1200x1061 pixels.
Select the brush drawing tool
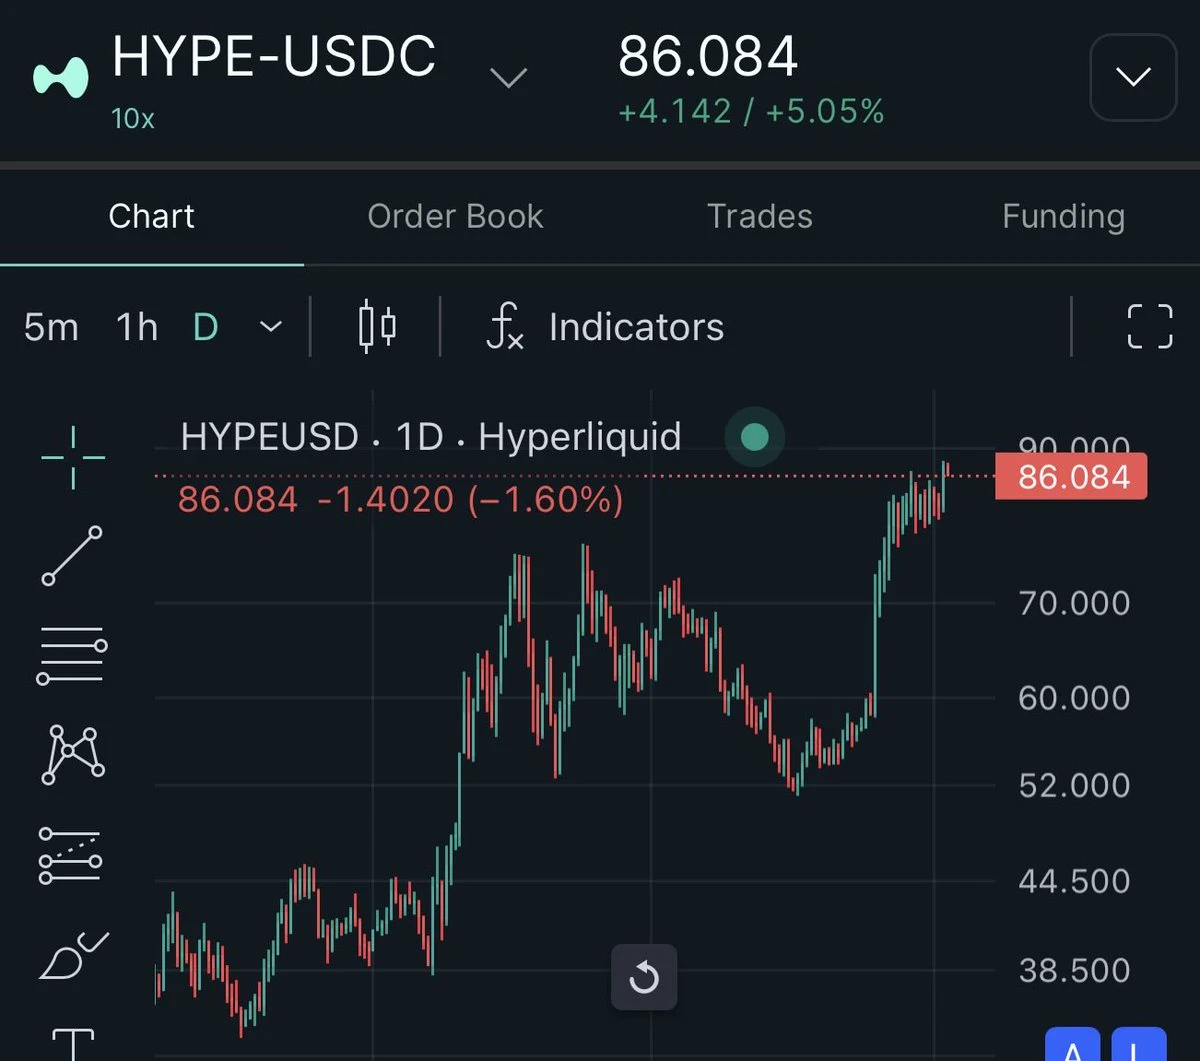(73, 956)
